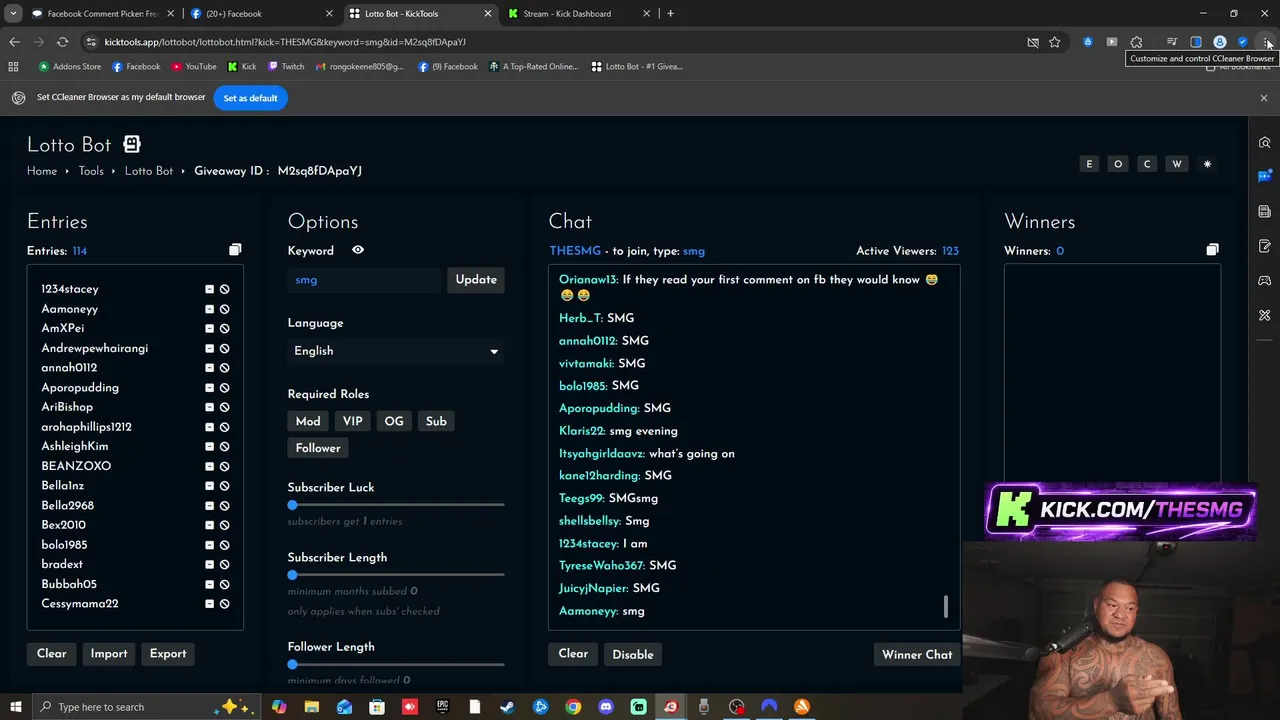The width and height of the screenshot is (1280, 720).
Task: Toggle keyword visibility eye icon
Action: pos(358,250)
